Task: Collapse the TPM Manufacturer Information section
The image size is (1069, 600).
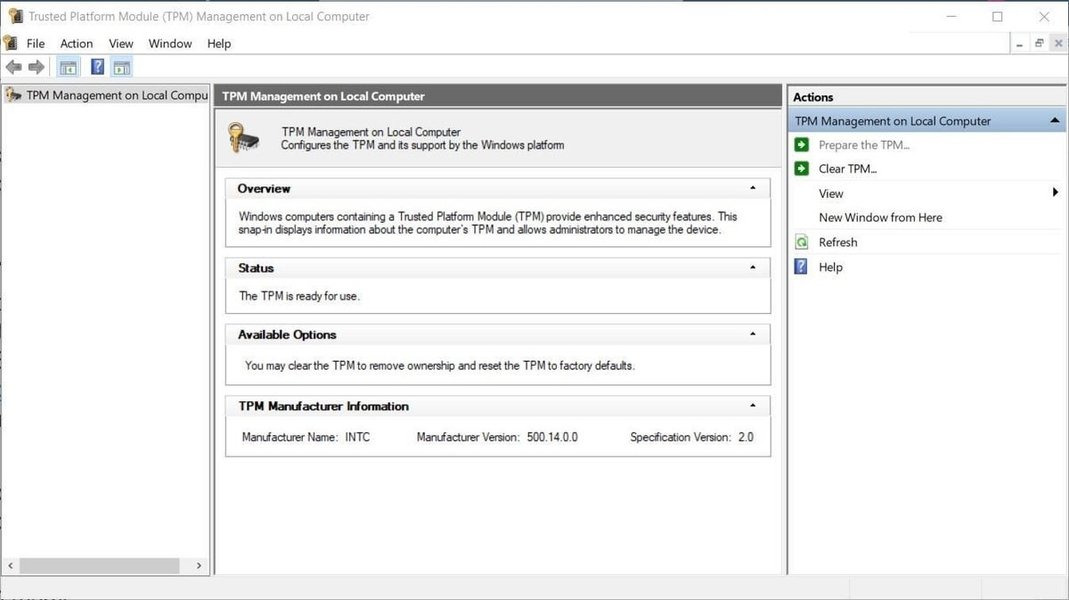Action: [753, 405]
